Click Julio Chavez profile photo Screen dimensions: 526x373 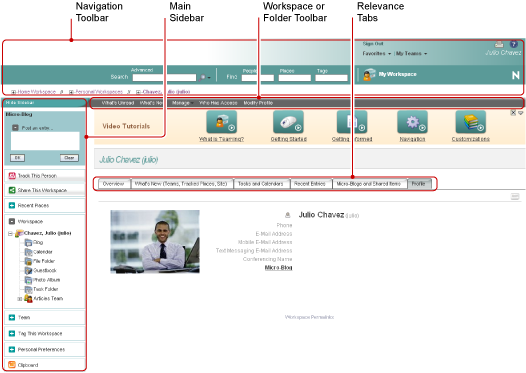point(155,242)
